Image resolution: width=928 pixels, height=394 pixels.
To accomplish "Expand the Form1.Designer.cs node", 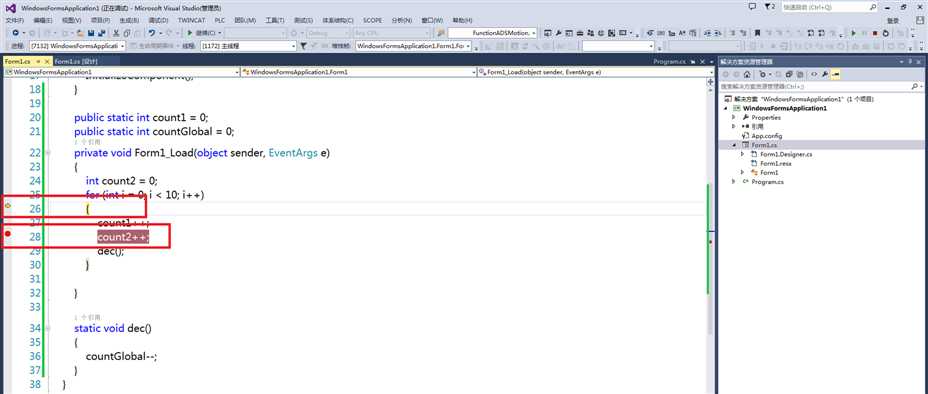I will pyautogui.click(x=742, y=154).
